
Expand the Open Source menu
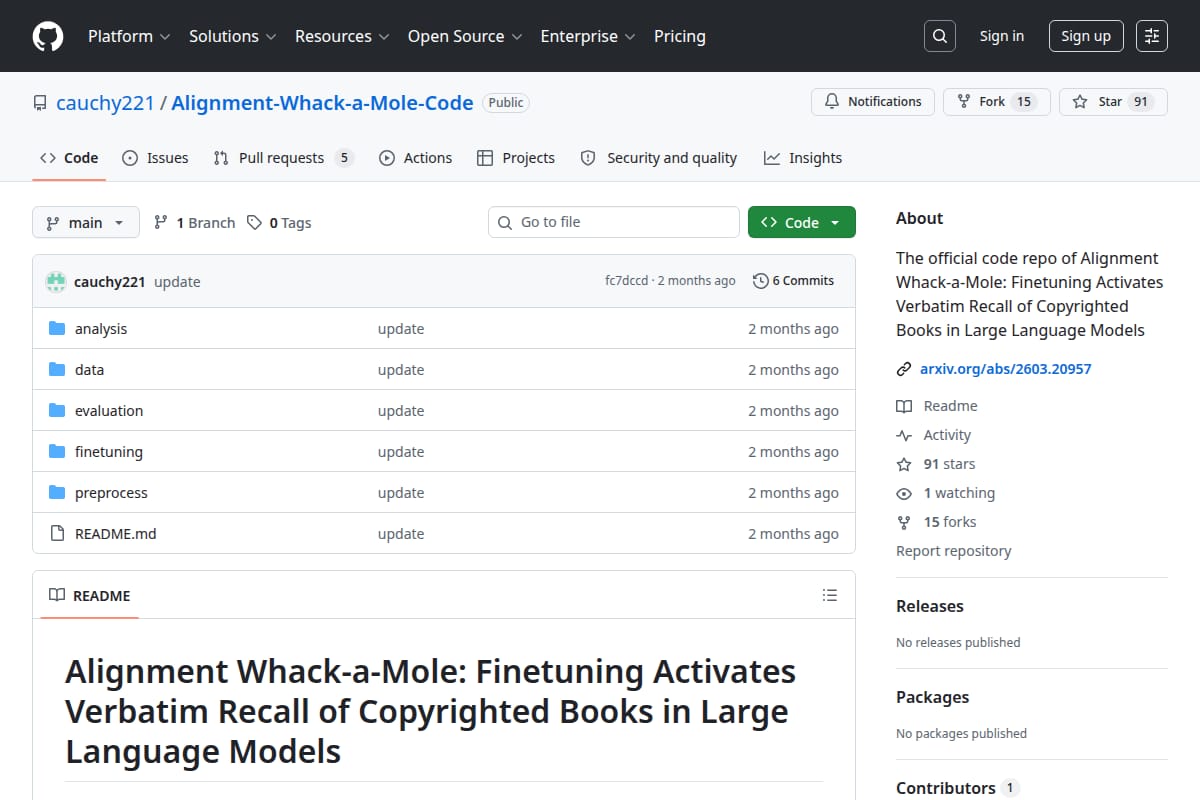point(465,36)
